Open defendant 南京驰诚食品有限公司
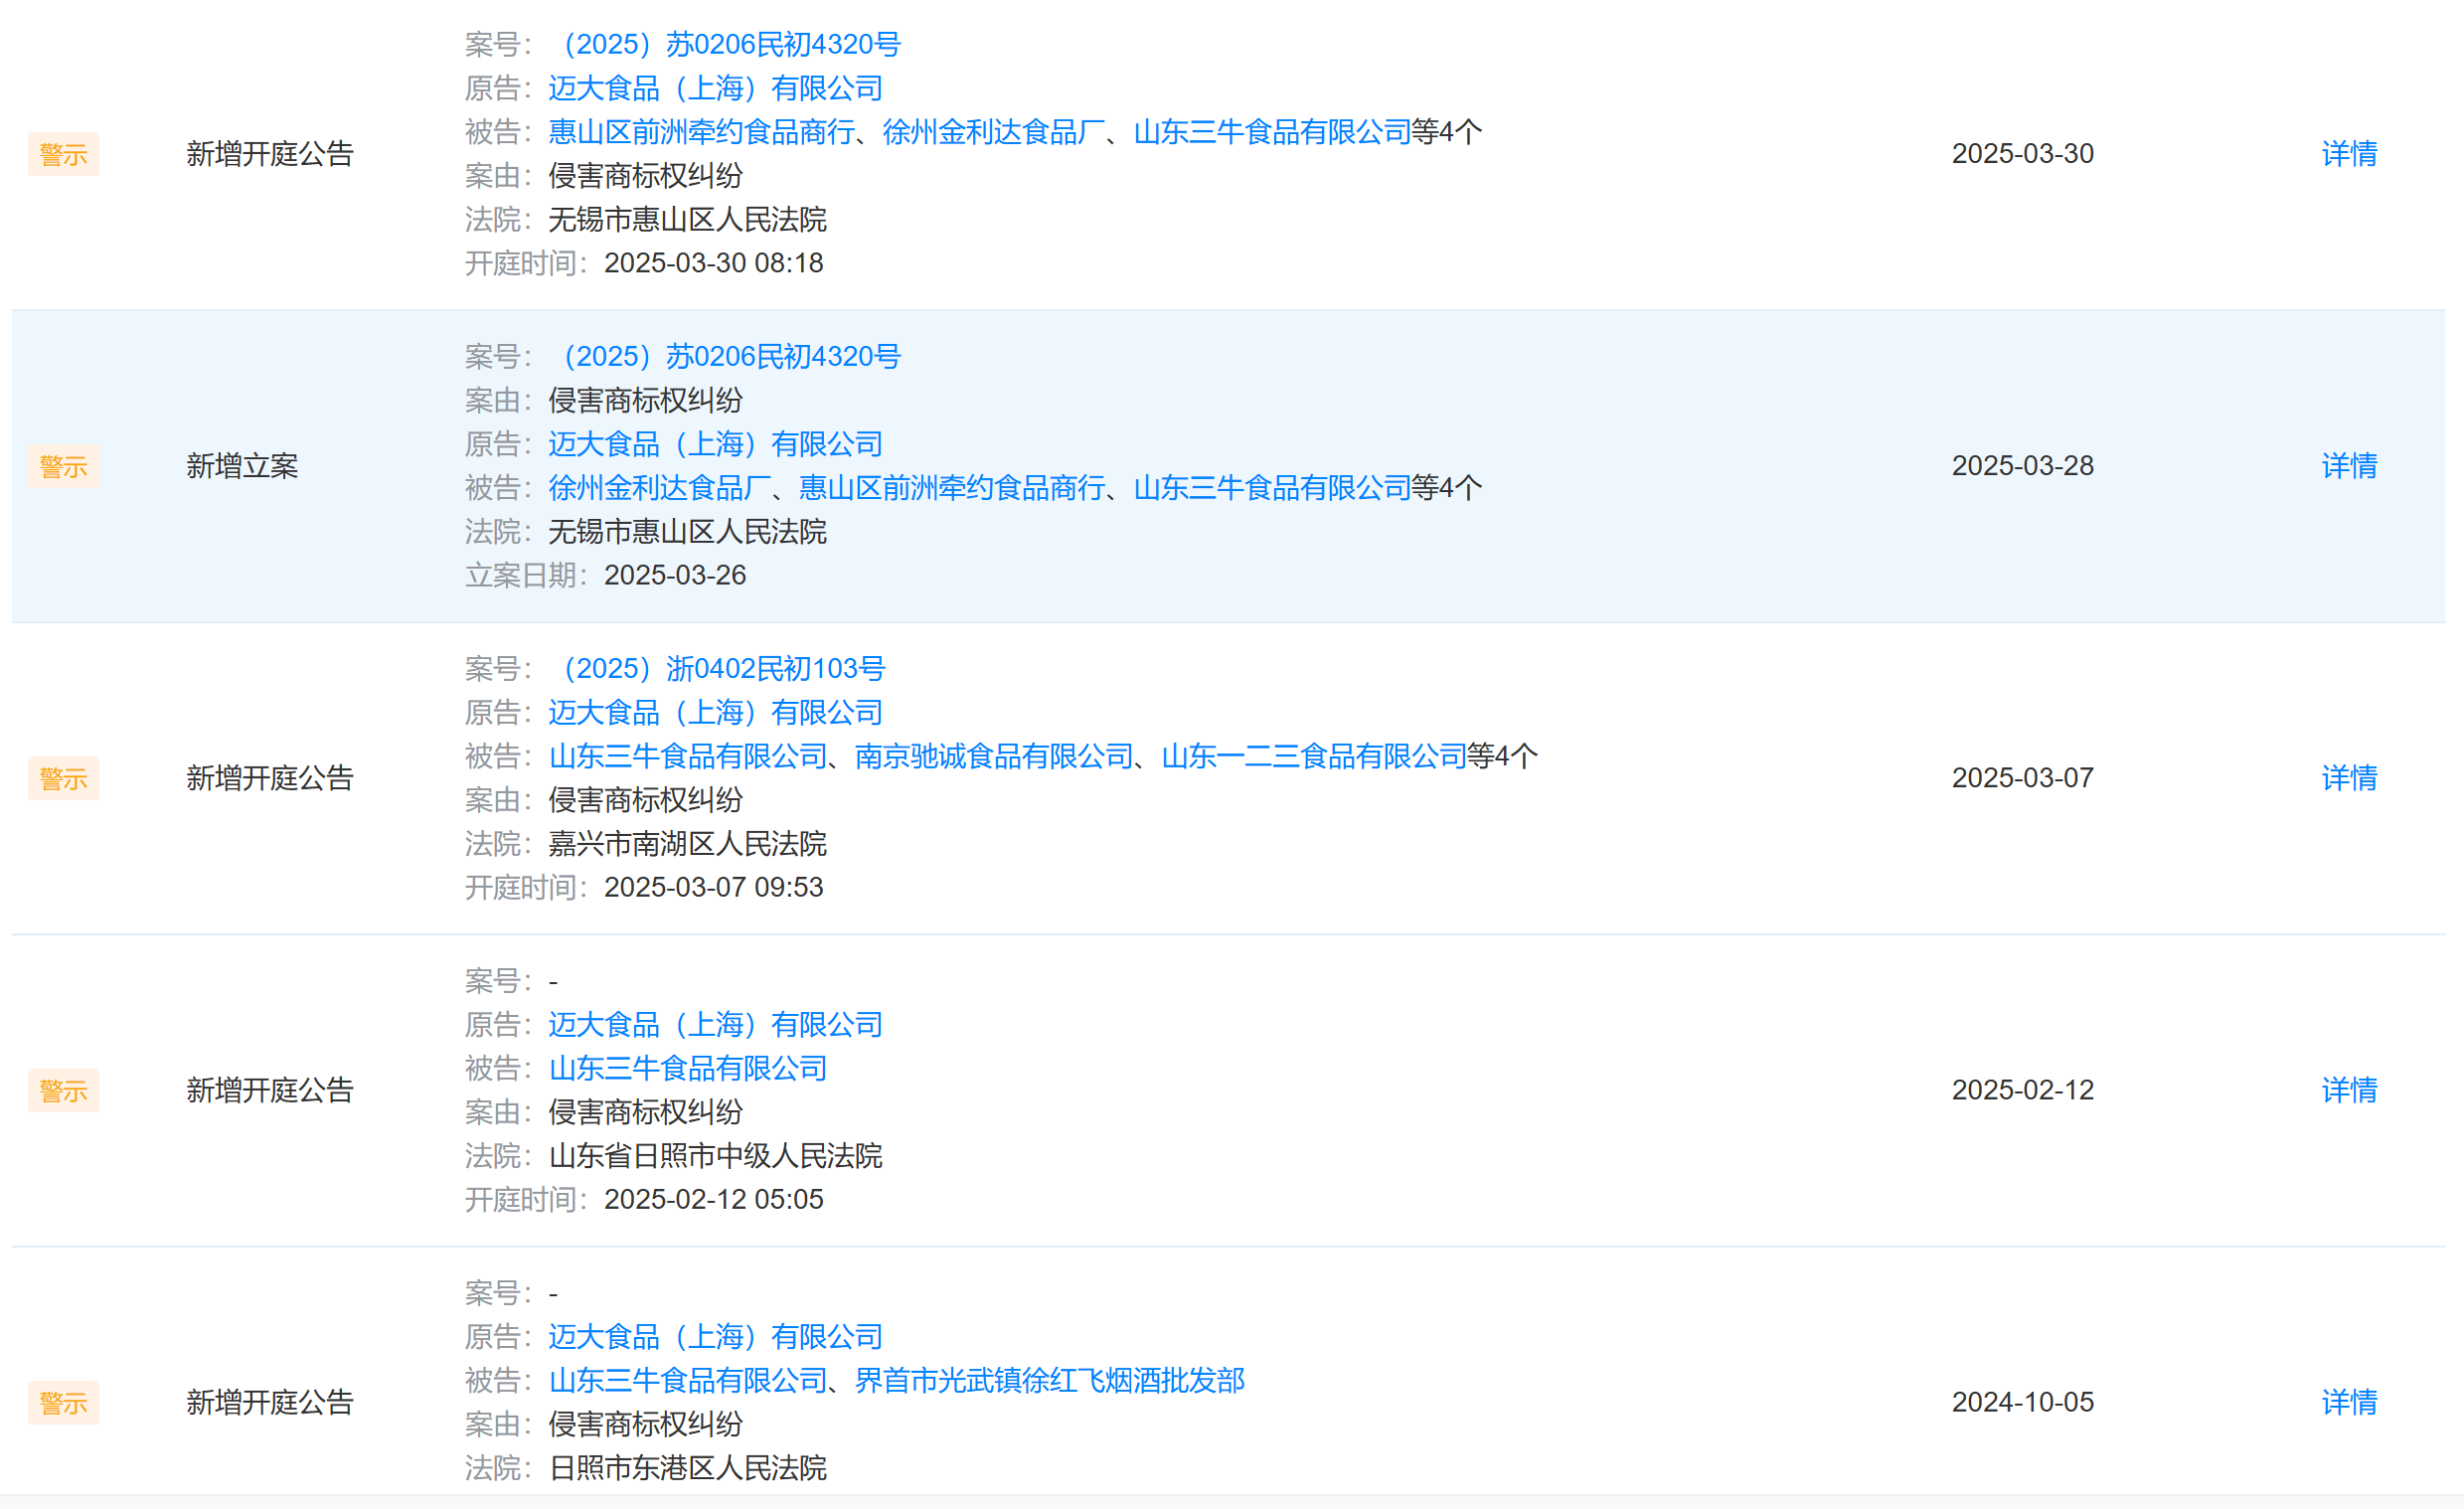2464x1509 pixels. pyautogui.click(x=994, y=756)
